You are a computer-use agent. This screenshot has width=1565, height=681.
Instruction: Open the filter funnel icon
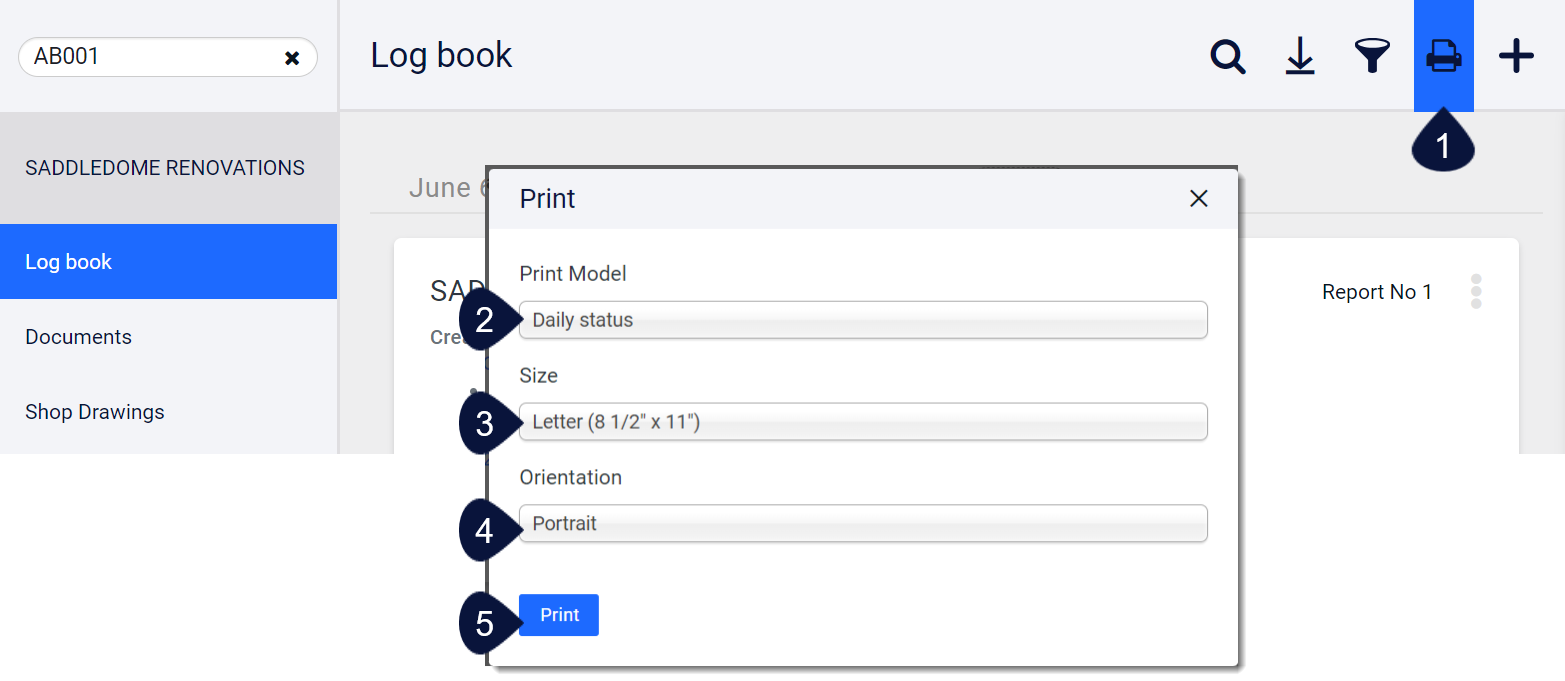1372,56
